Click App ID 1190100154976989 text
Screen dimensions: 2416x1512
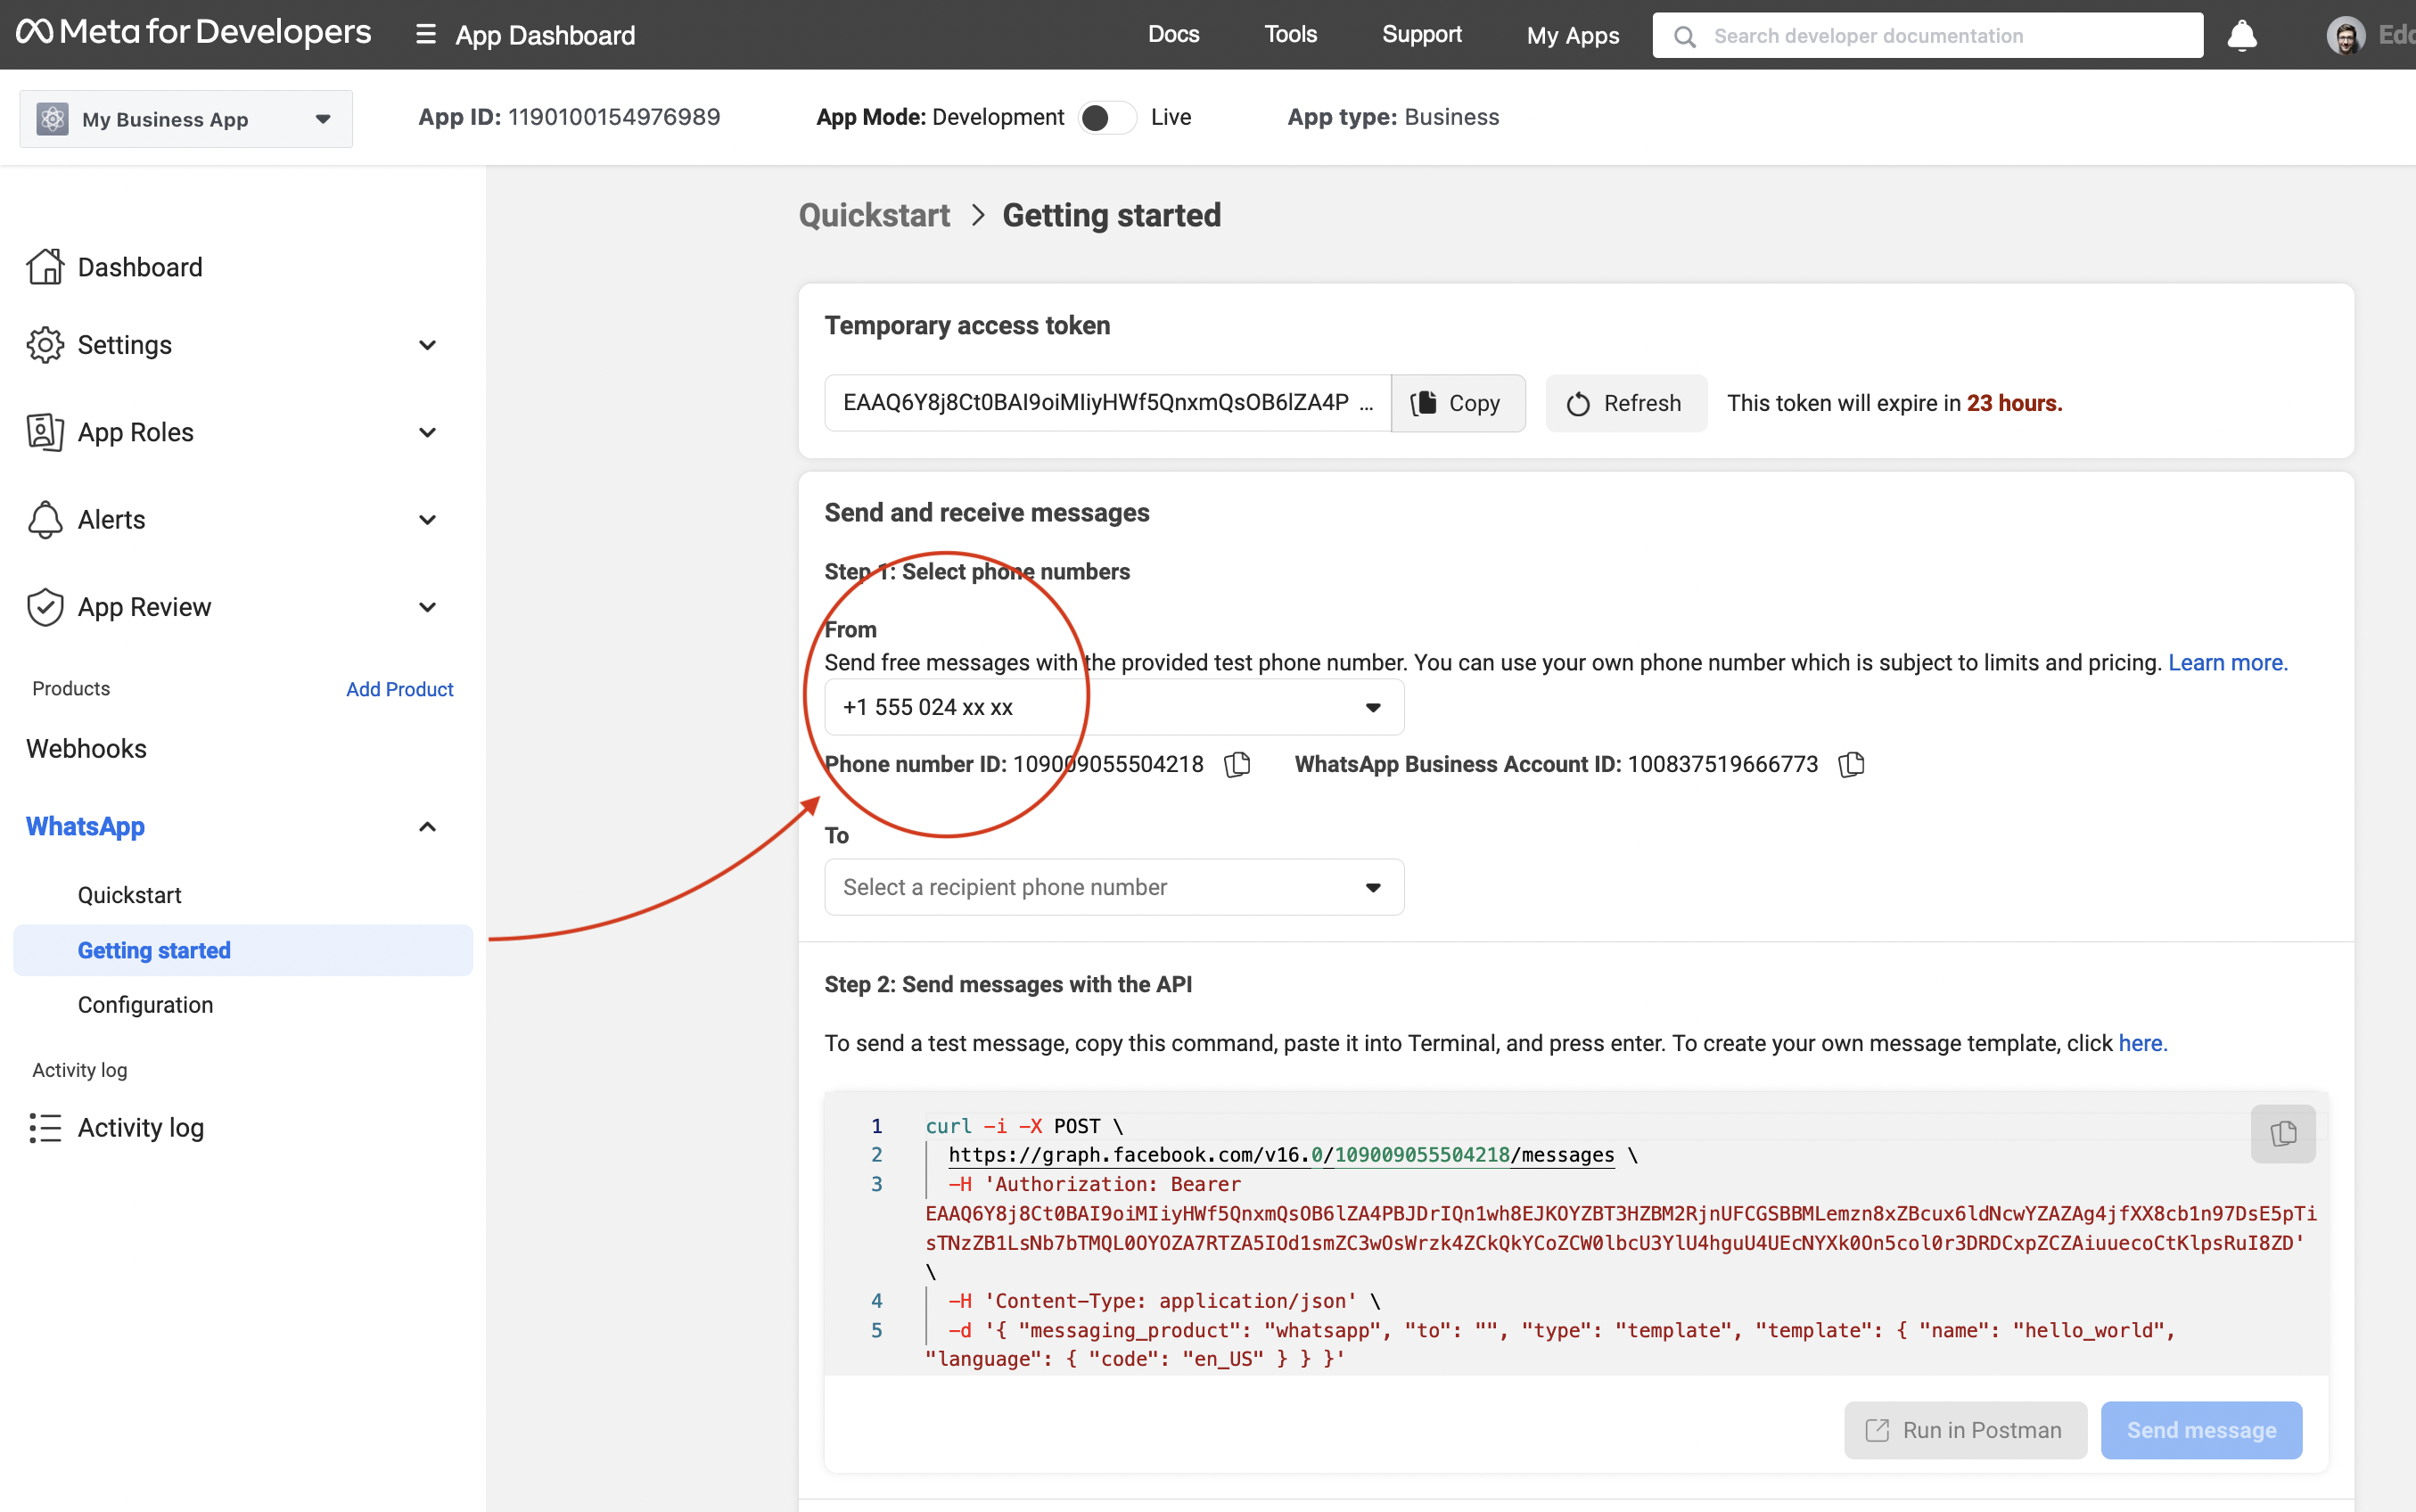[569, 117]
